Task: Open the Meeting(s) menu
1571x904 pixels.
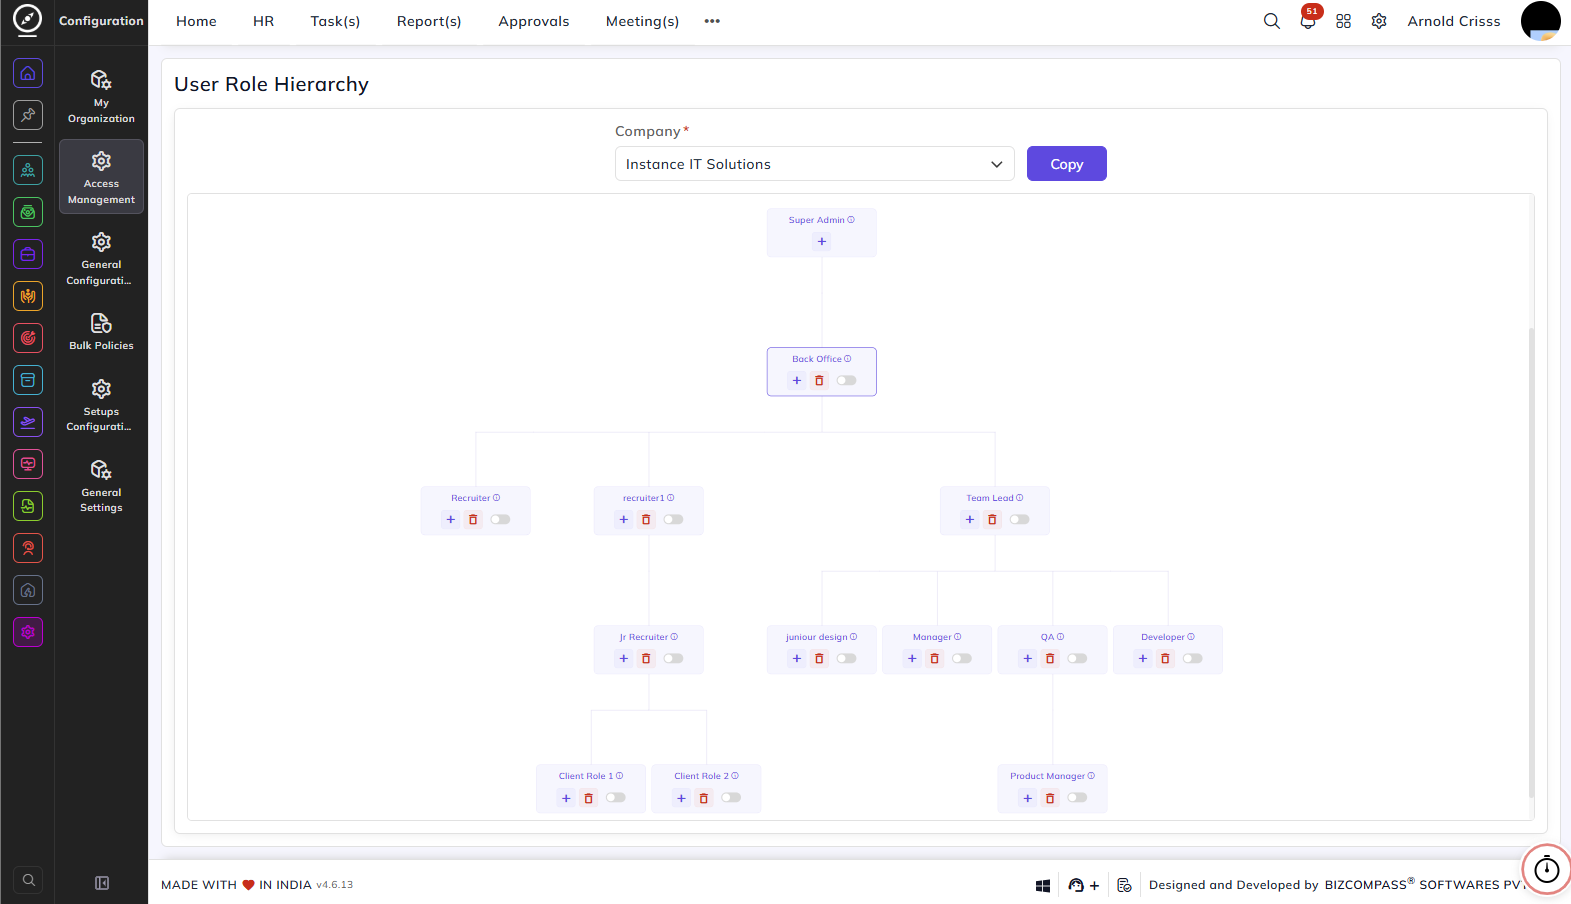Action: [642, 21]
